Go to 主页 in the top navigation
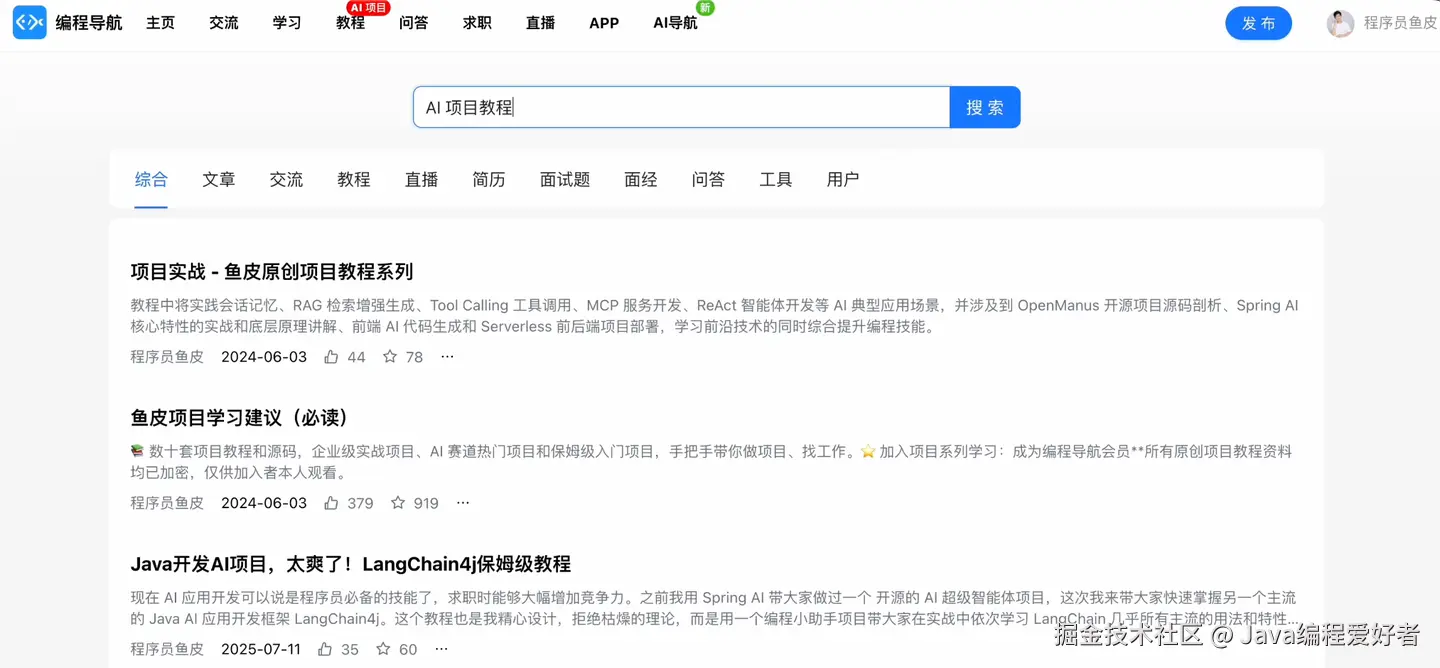Screen dimensions: 1440x668 click(x=160, y=23)
